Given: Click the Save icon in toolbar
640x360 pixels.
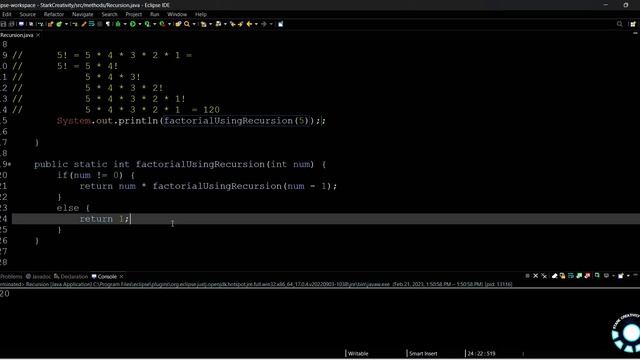Looking at the screenshot, I should click(x=3, y=24).
